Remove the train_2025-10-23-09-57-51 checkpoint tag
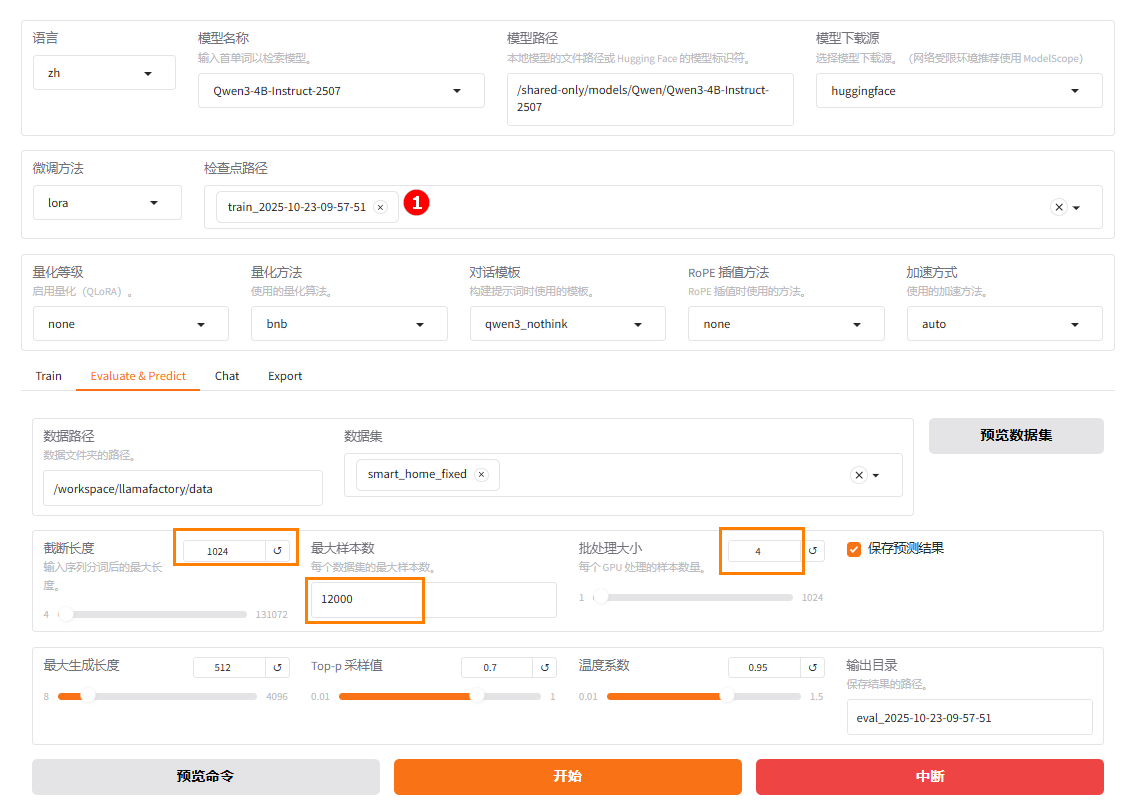The width and height of the screenshot is (1141, 806). pos(380,207)
